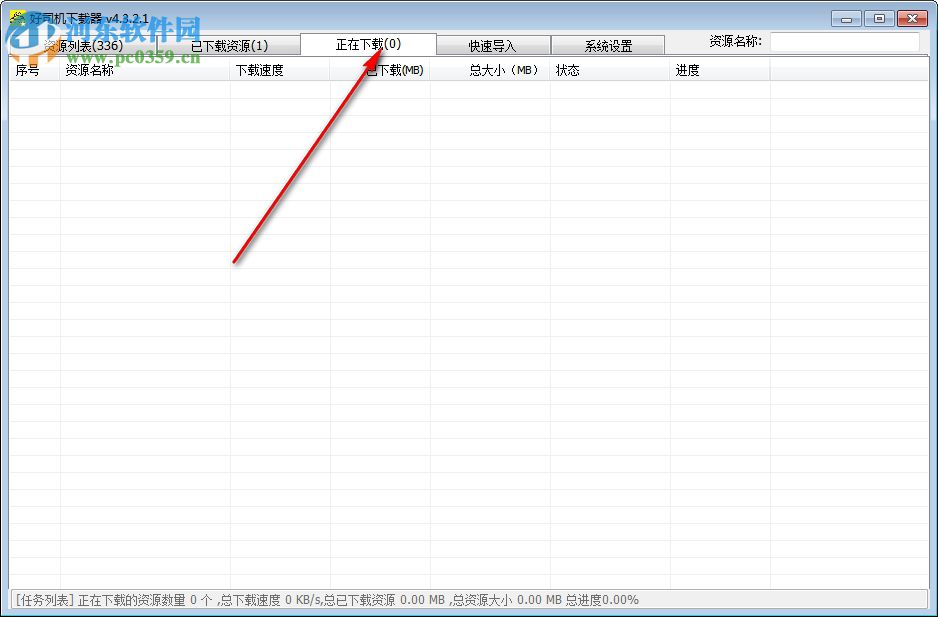Sort by the 状态 column header
The image size is (938, 617).
(610, 71)
